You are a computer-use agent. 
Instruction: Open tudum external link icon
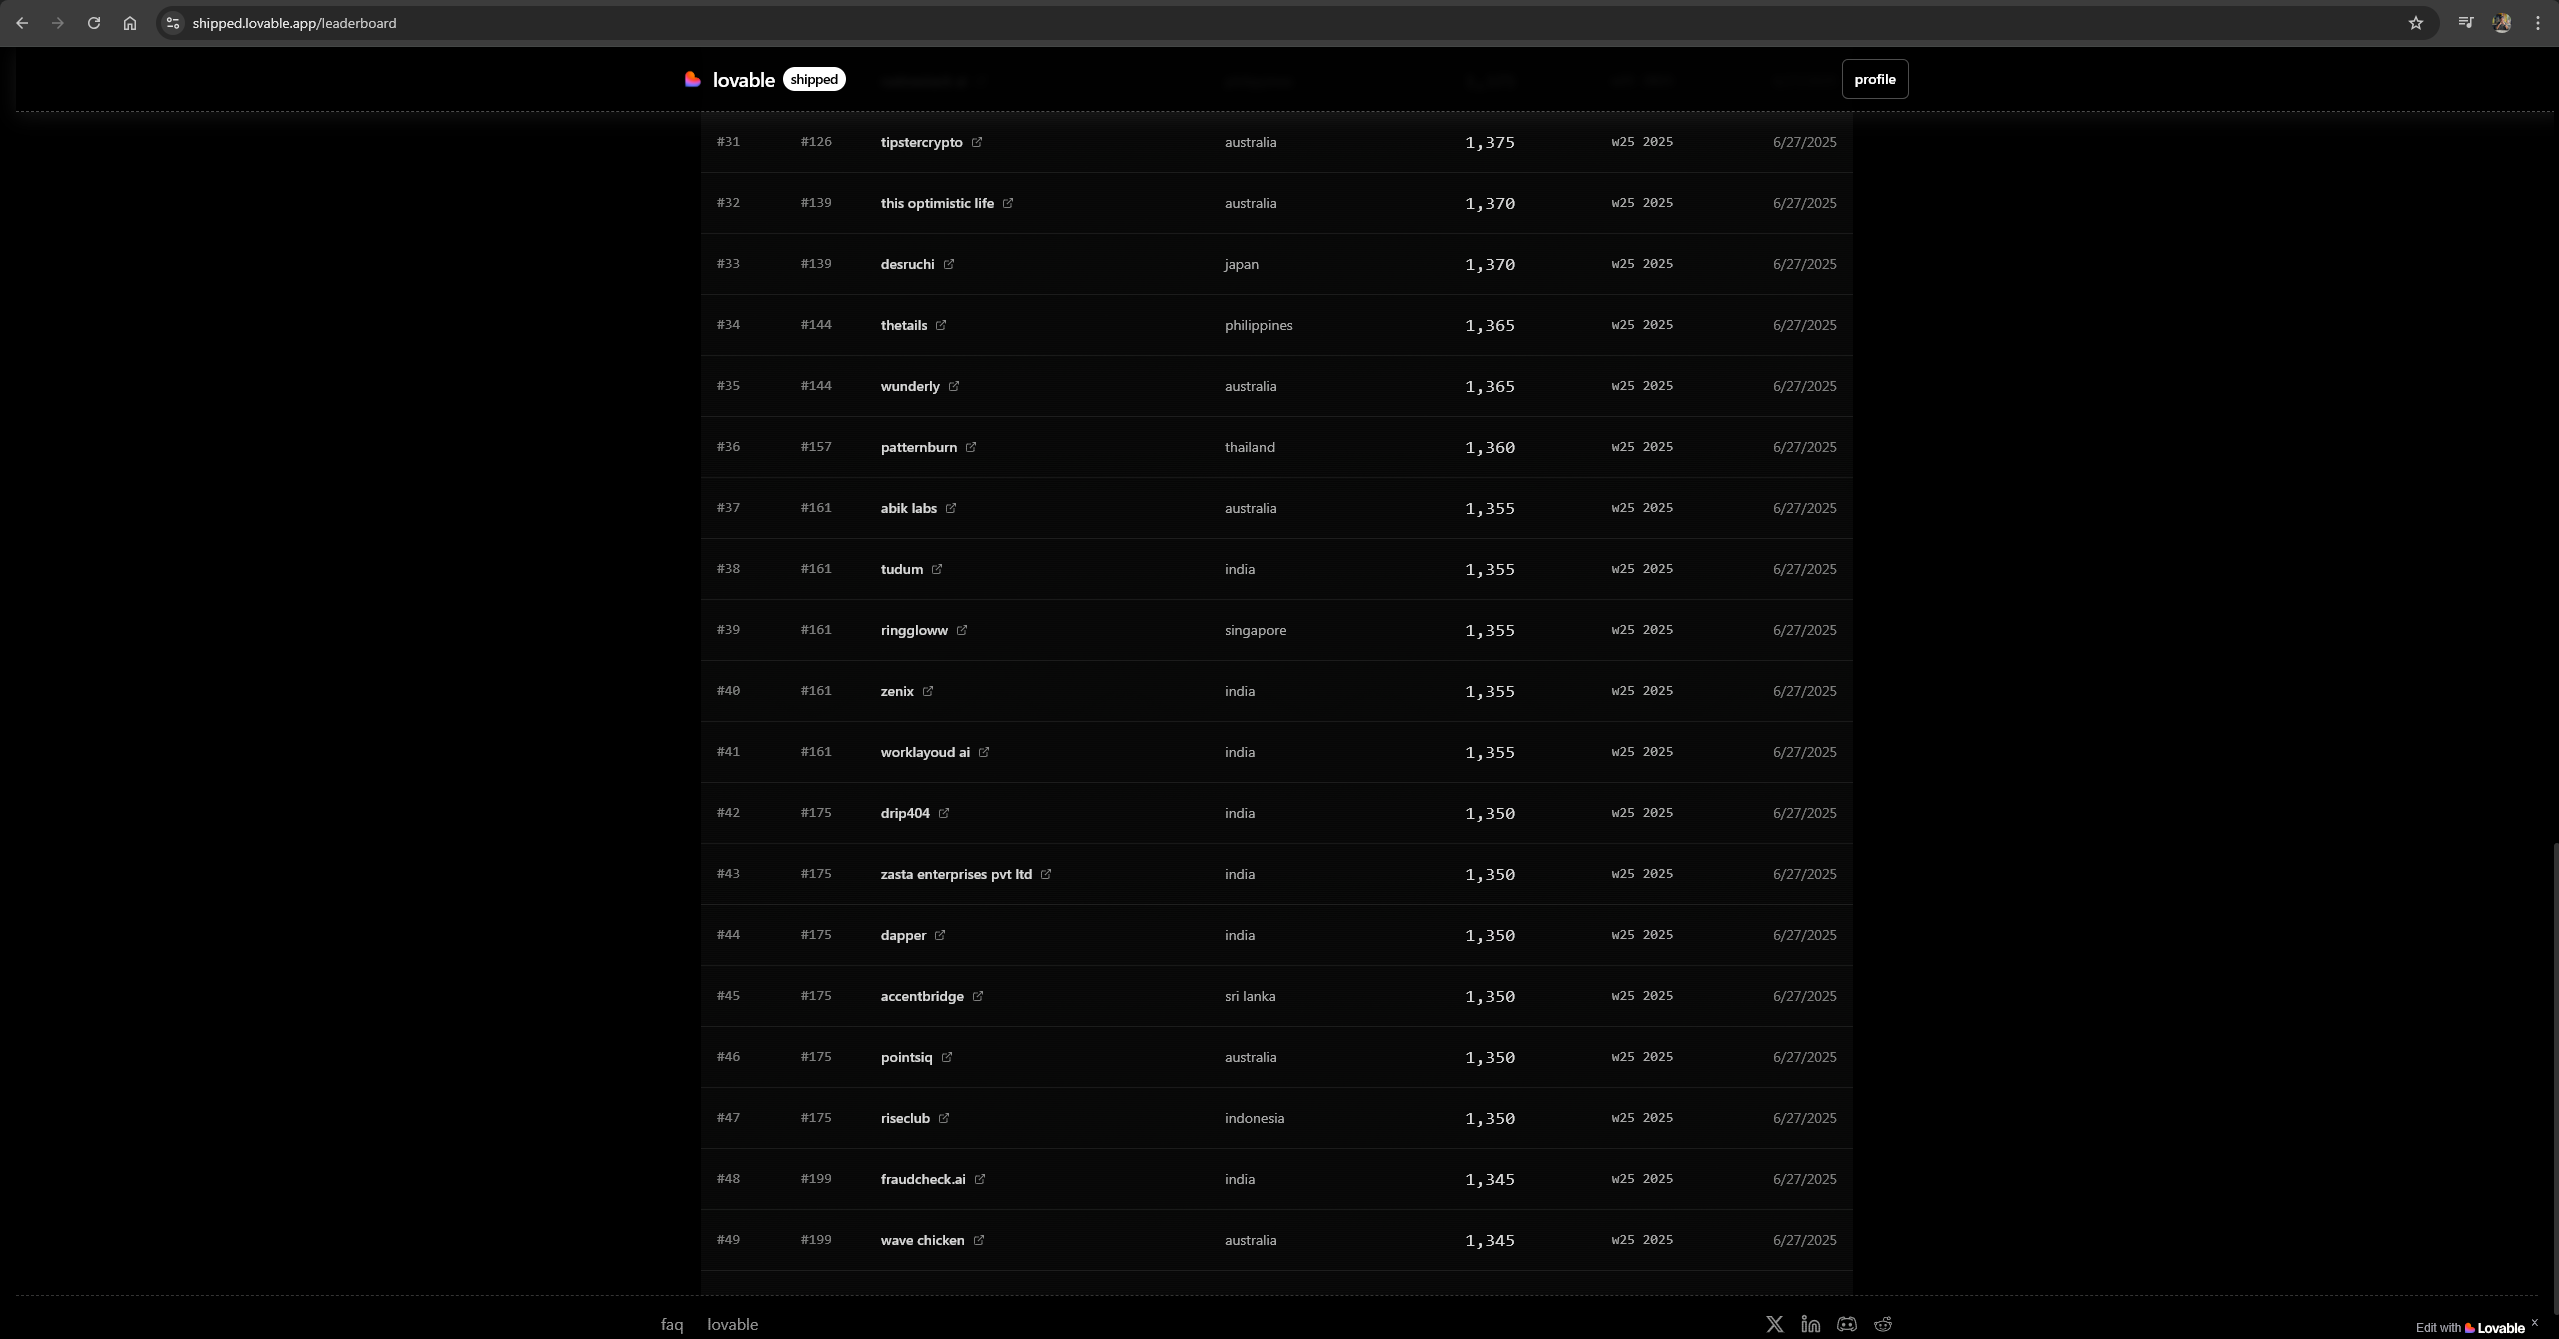tap(937, 569)
